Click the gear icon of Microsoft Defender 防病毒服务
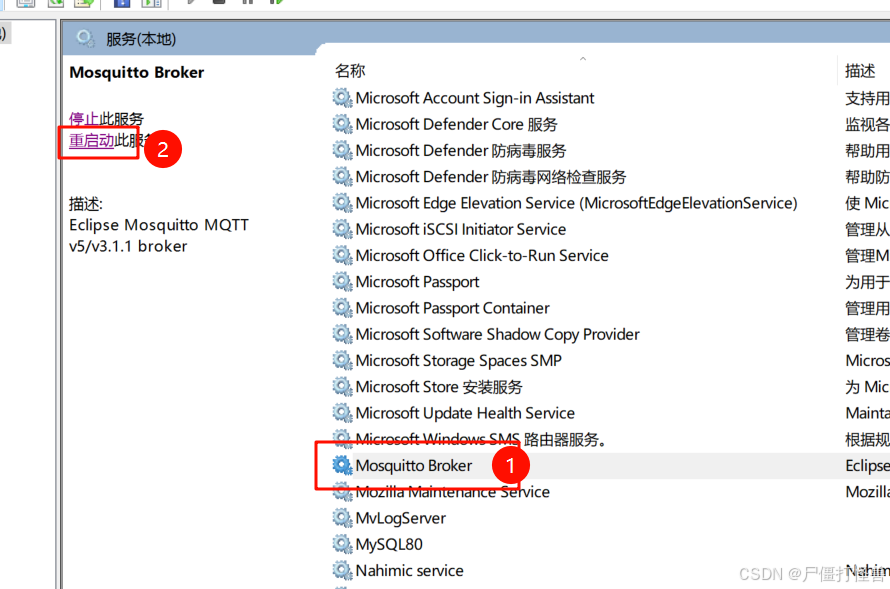Screen dimensions: 890x589 pos(342,150)
